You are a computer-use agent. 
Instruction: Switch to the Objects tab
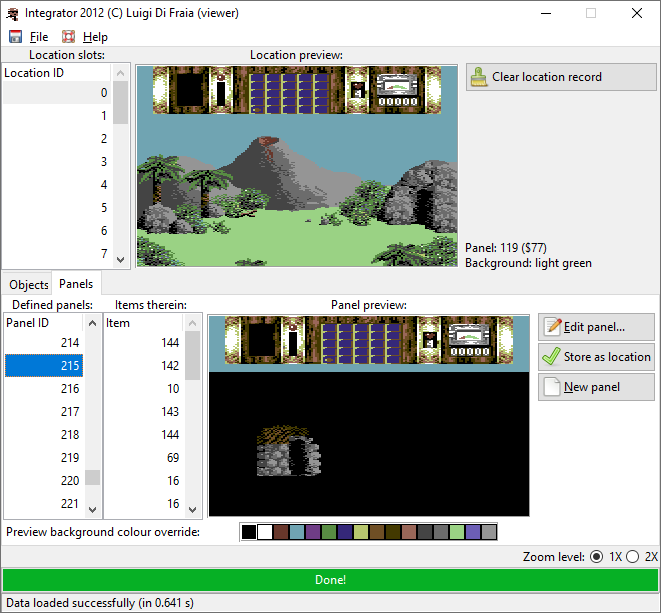pos(29,285)
